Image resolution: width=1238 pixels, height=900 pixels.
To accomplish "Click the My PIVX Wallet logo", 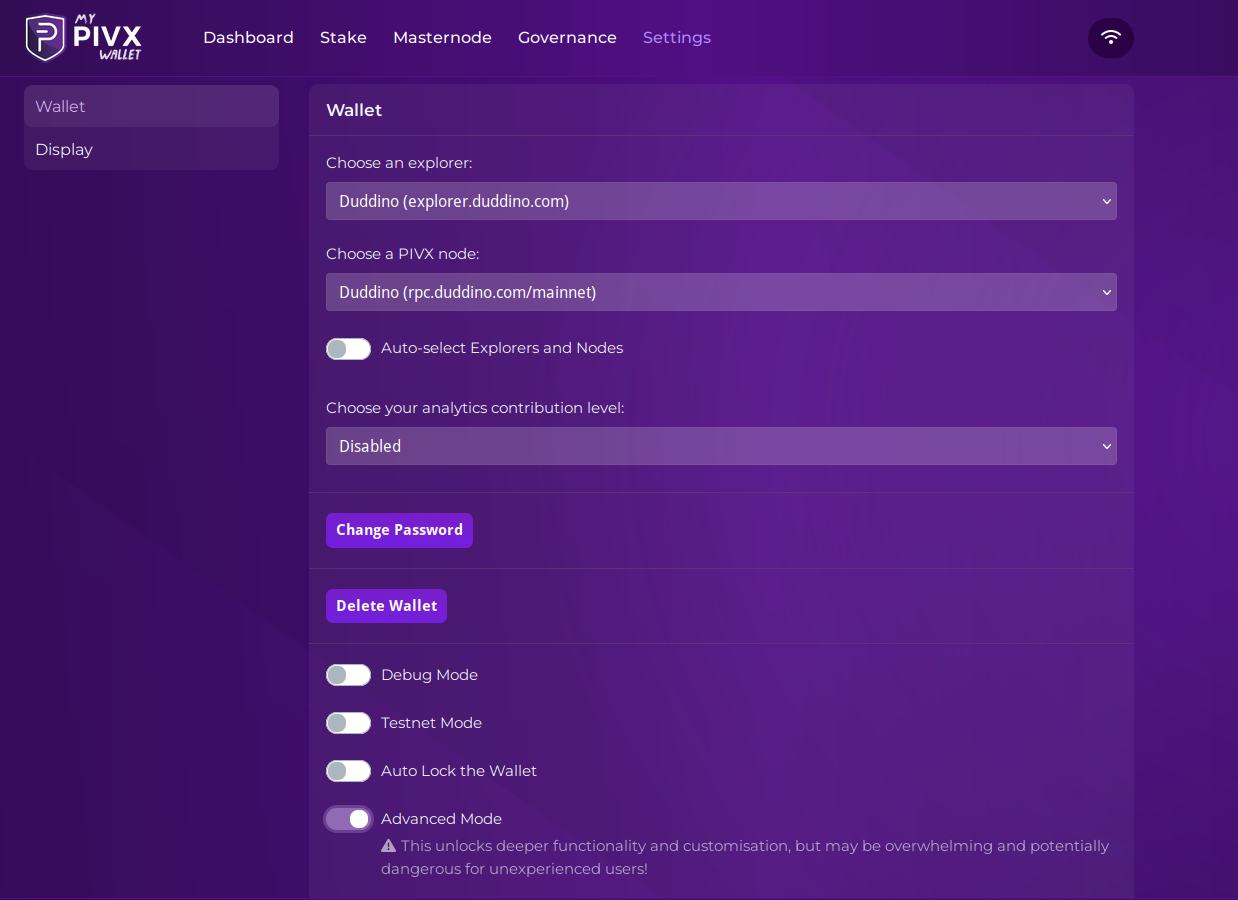I will (x=84, y=37).
